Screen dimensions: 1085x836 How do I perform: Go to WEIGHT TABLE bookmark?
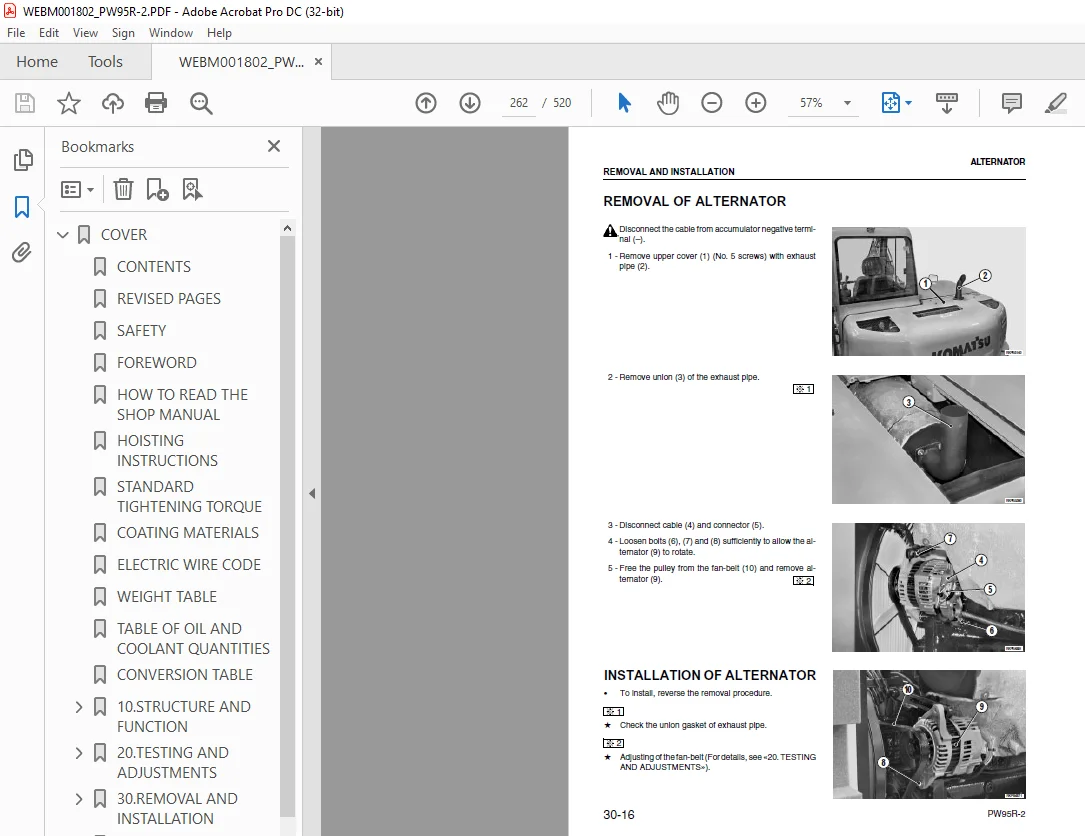pyautogui.click(x=167, y=596)
